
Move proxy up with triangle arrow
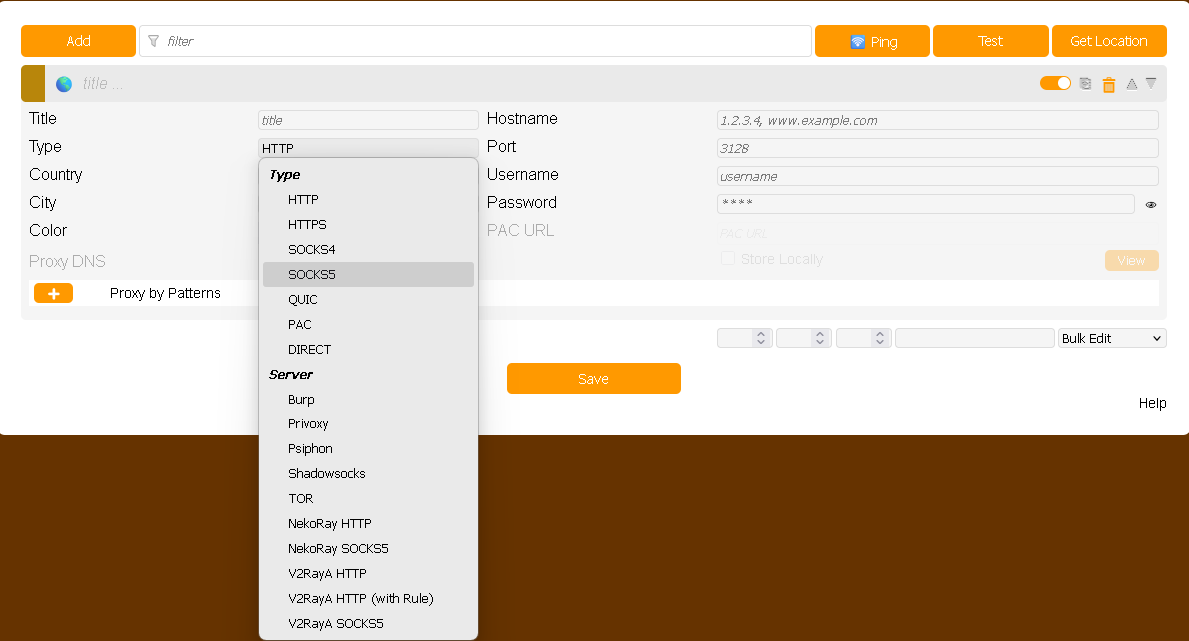point(1132,84)
